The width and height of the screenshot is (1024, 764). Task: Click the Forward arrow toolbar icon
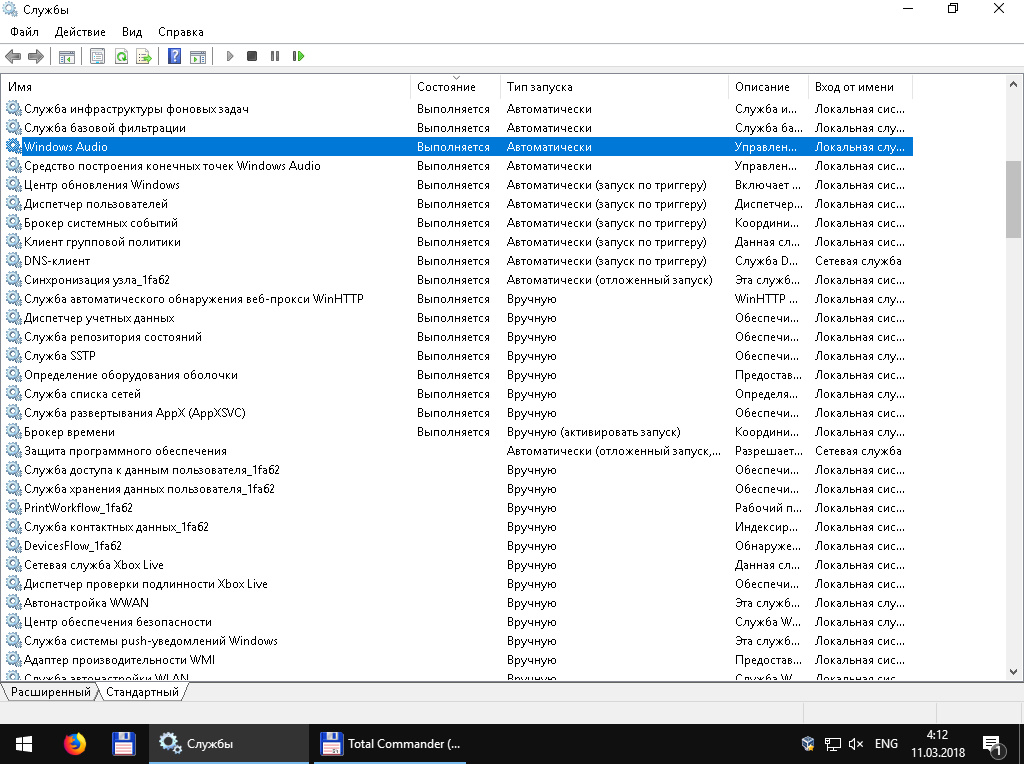tap(36, 56)
